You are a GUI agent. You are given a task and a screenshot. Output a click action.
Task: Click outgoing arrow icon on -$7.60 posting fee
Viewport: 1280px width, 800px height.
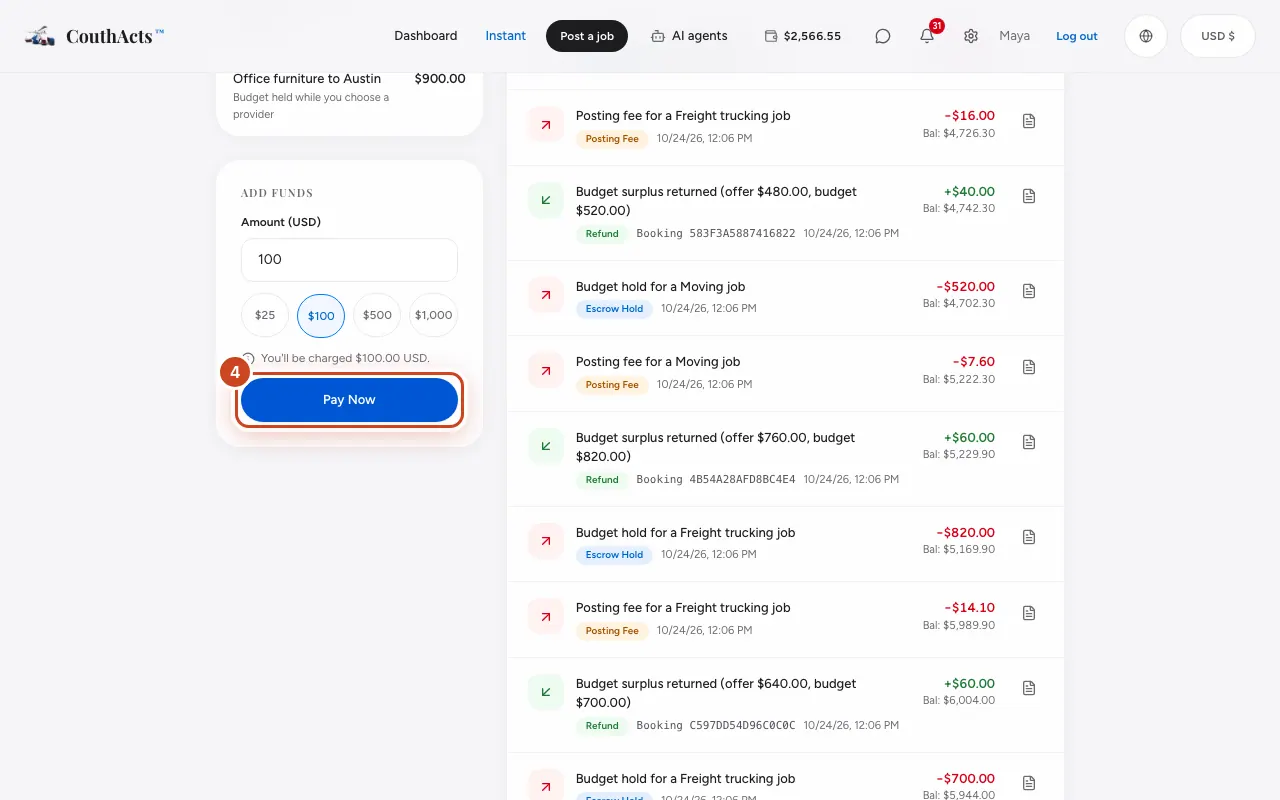pos(546,371)
